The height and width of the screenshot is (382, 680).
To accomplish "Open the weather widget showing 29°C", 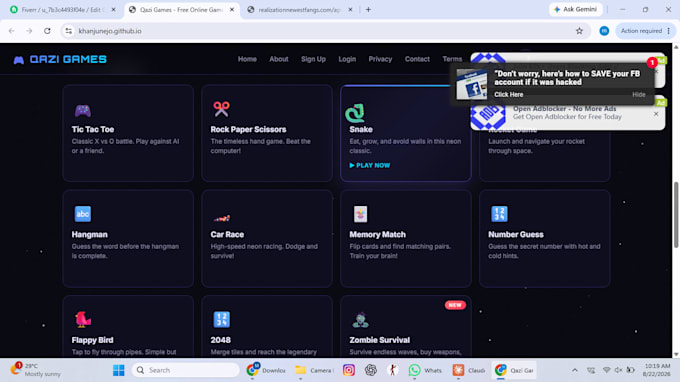I will [x=36, y=370].
